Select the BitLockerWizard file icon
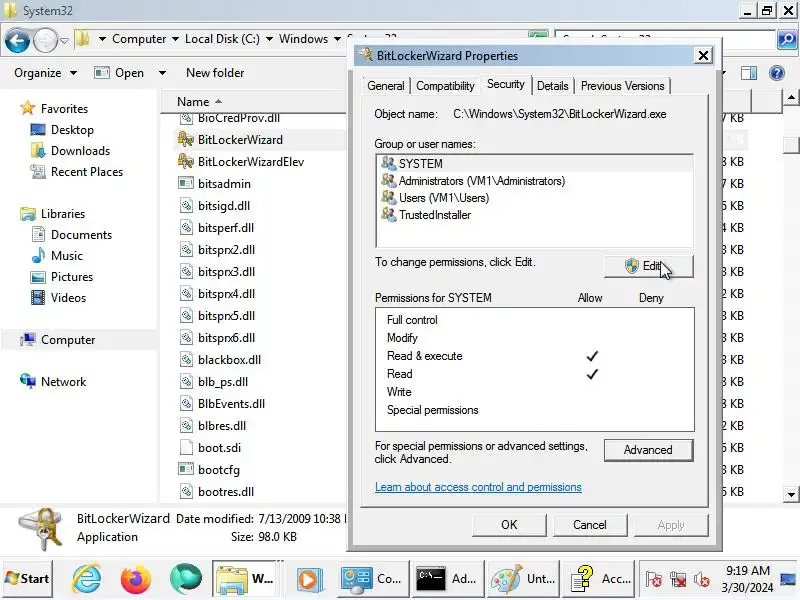Screen dimensions: 800x600 (185, 139)
